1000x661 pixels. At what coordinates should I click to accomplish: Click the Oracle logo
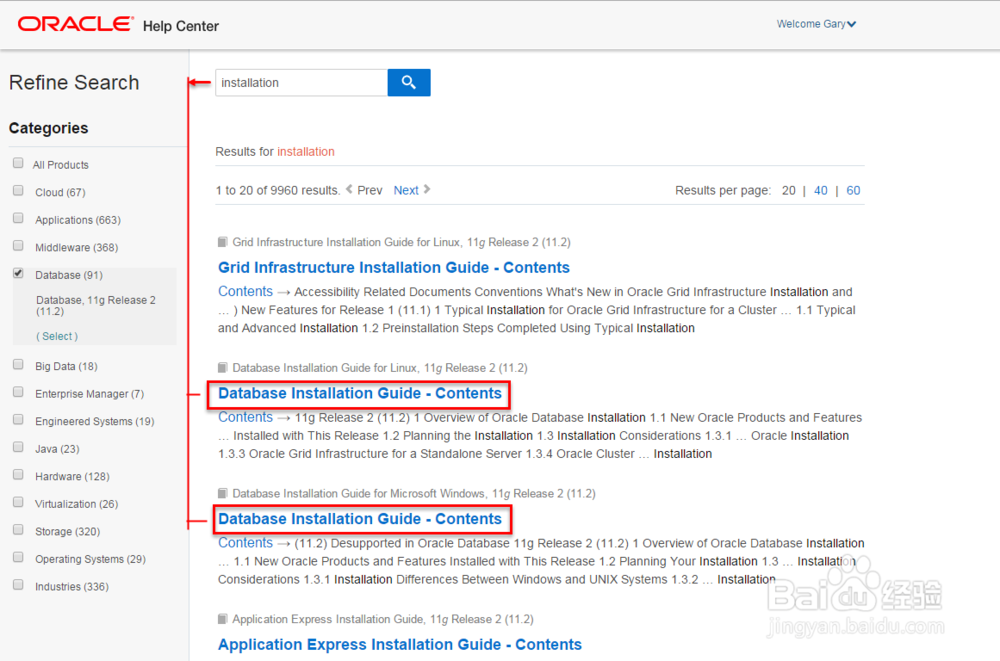pyautogui.click(x=75, y=24)
